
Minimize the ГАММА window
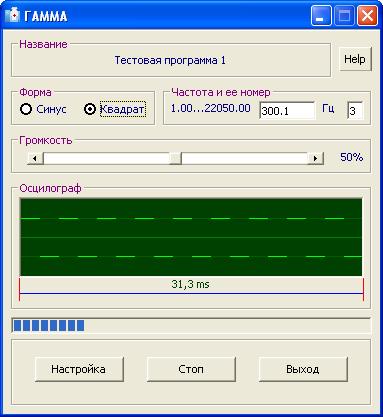(x=321, y=16)
